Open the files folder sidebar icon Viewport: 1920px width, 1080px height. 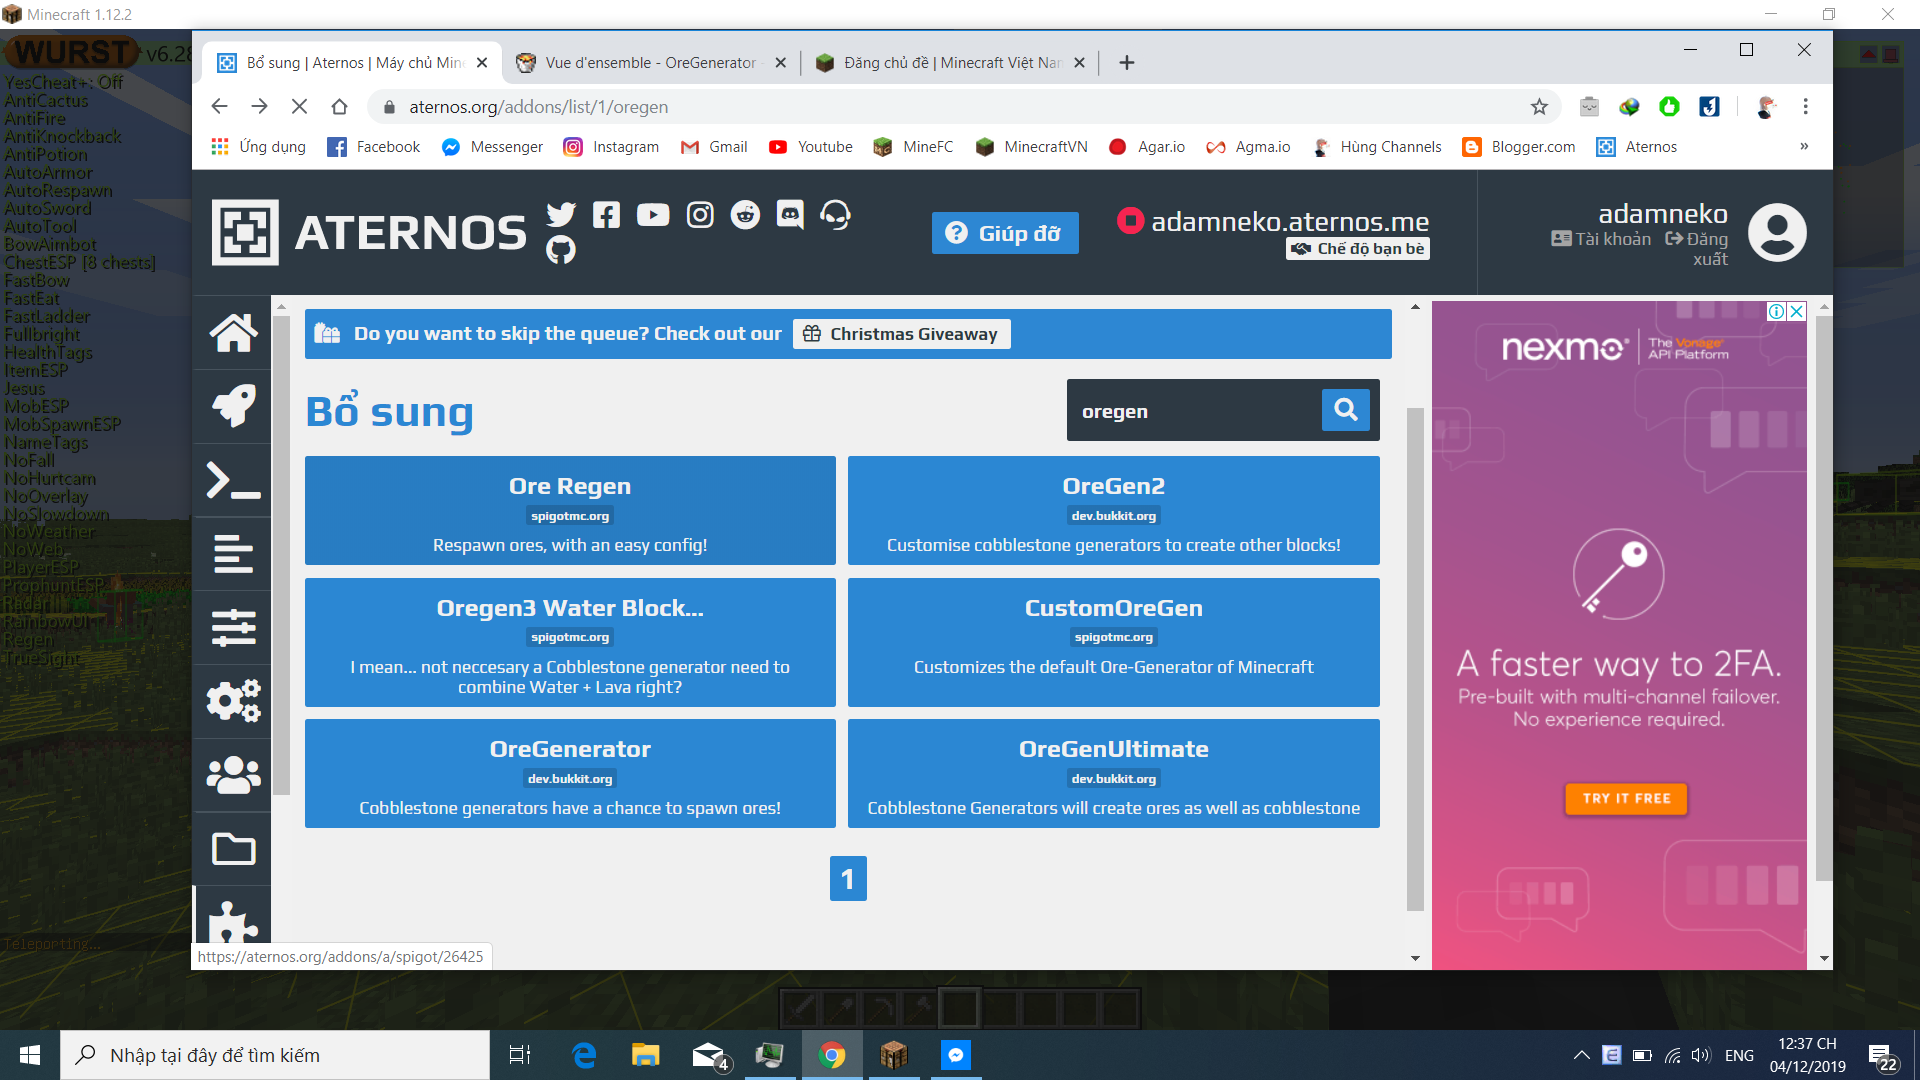233,849
